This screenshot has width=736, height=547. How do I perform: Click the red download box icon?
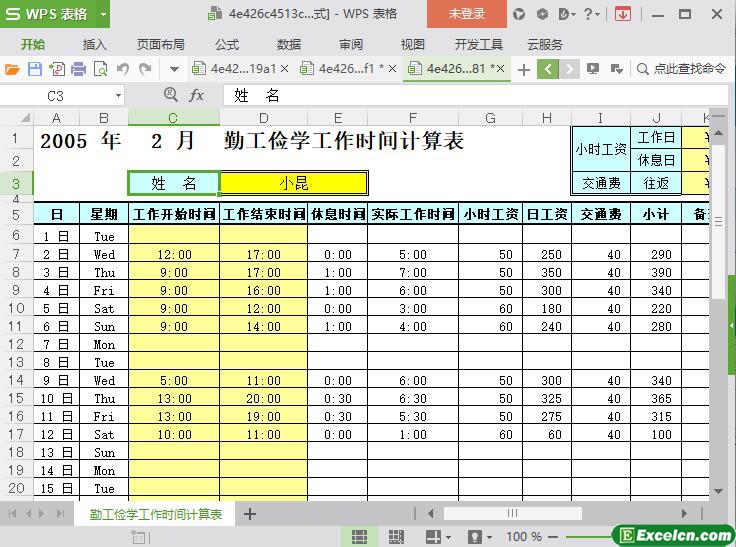click(623, 15)
